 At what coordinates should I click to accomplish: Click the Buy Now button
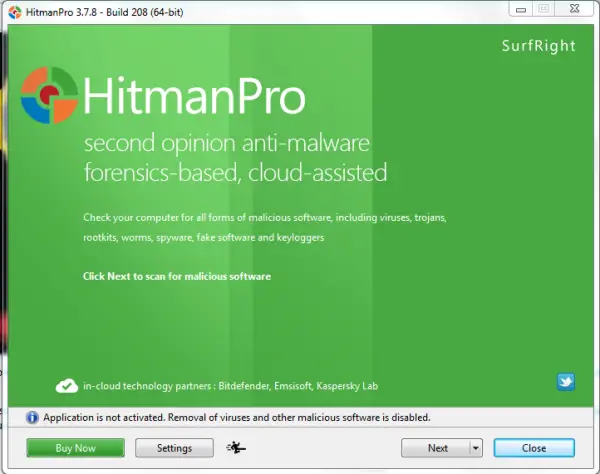[75, 448]
